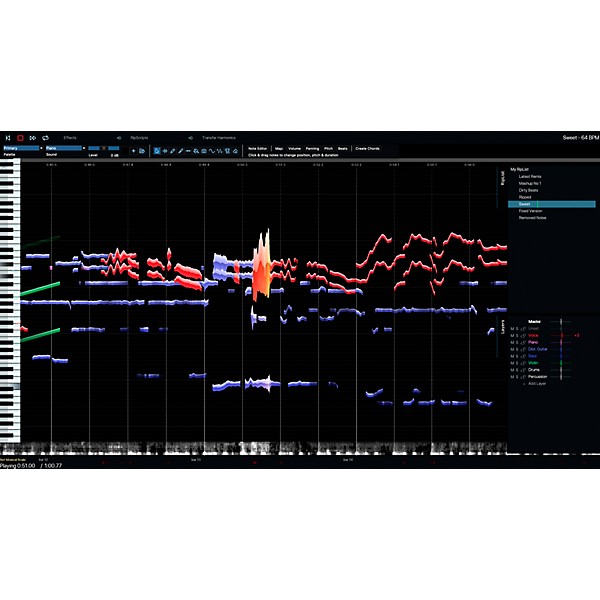Click the open folder icon in toolbar
Screen dimensions: 600x600
[143, 149]
